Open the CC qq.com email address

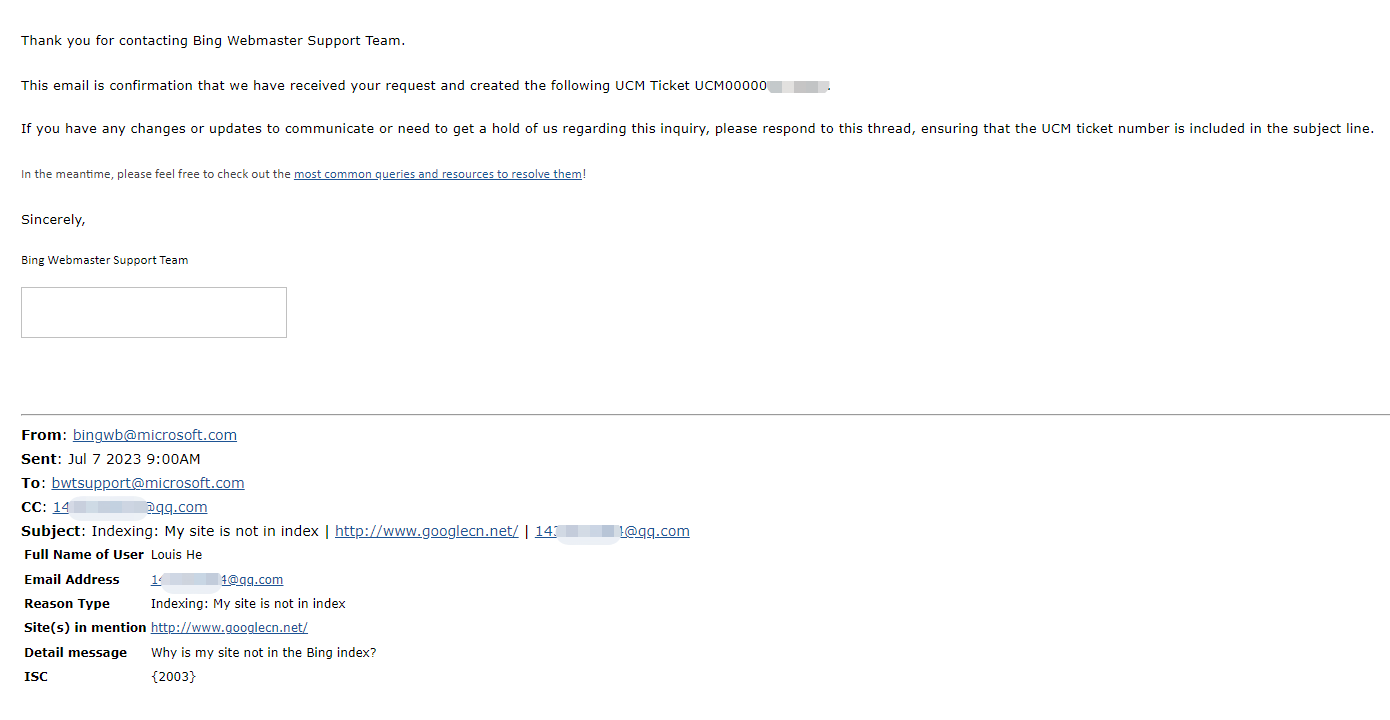coord(130,507)
